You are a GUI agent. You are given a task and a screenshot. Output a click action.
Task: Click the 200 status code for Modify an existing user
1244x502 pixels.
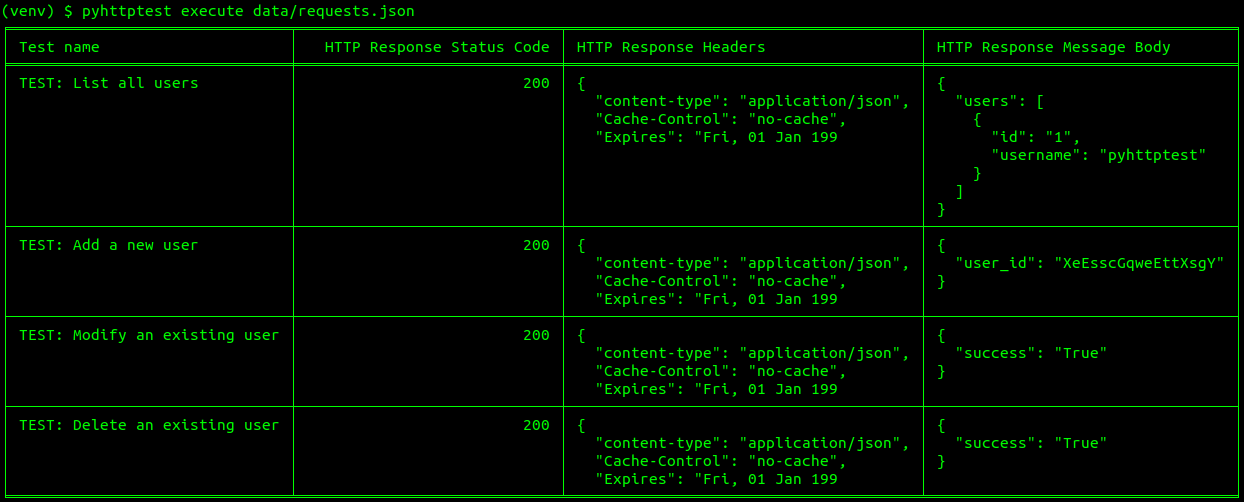536,335
